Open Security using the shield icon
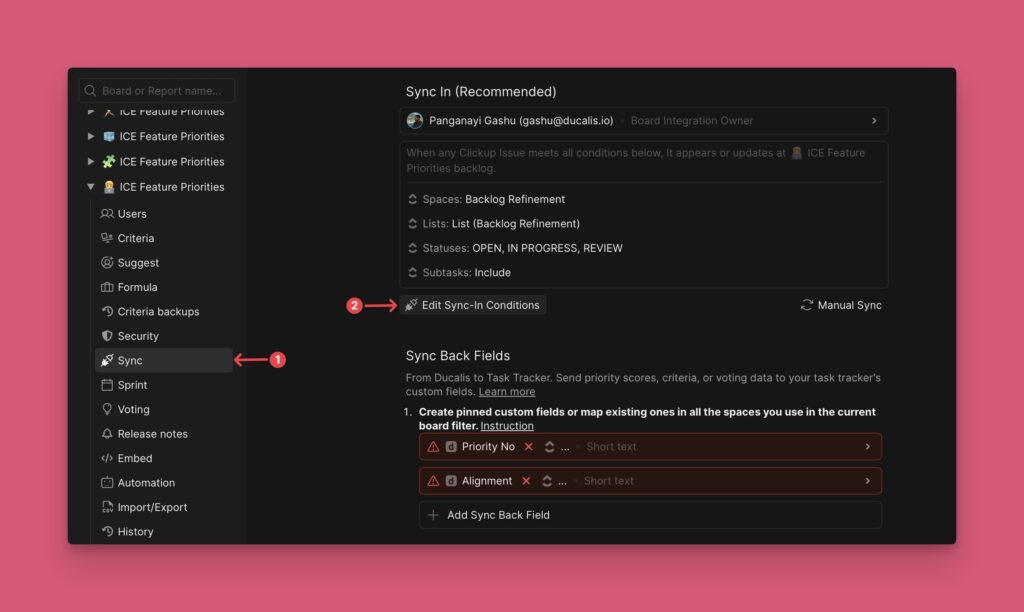 click(105, 335)
